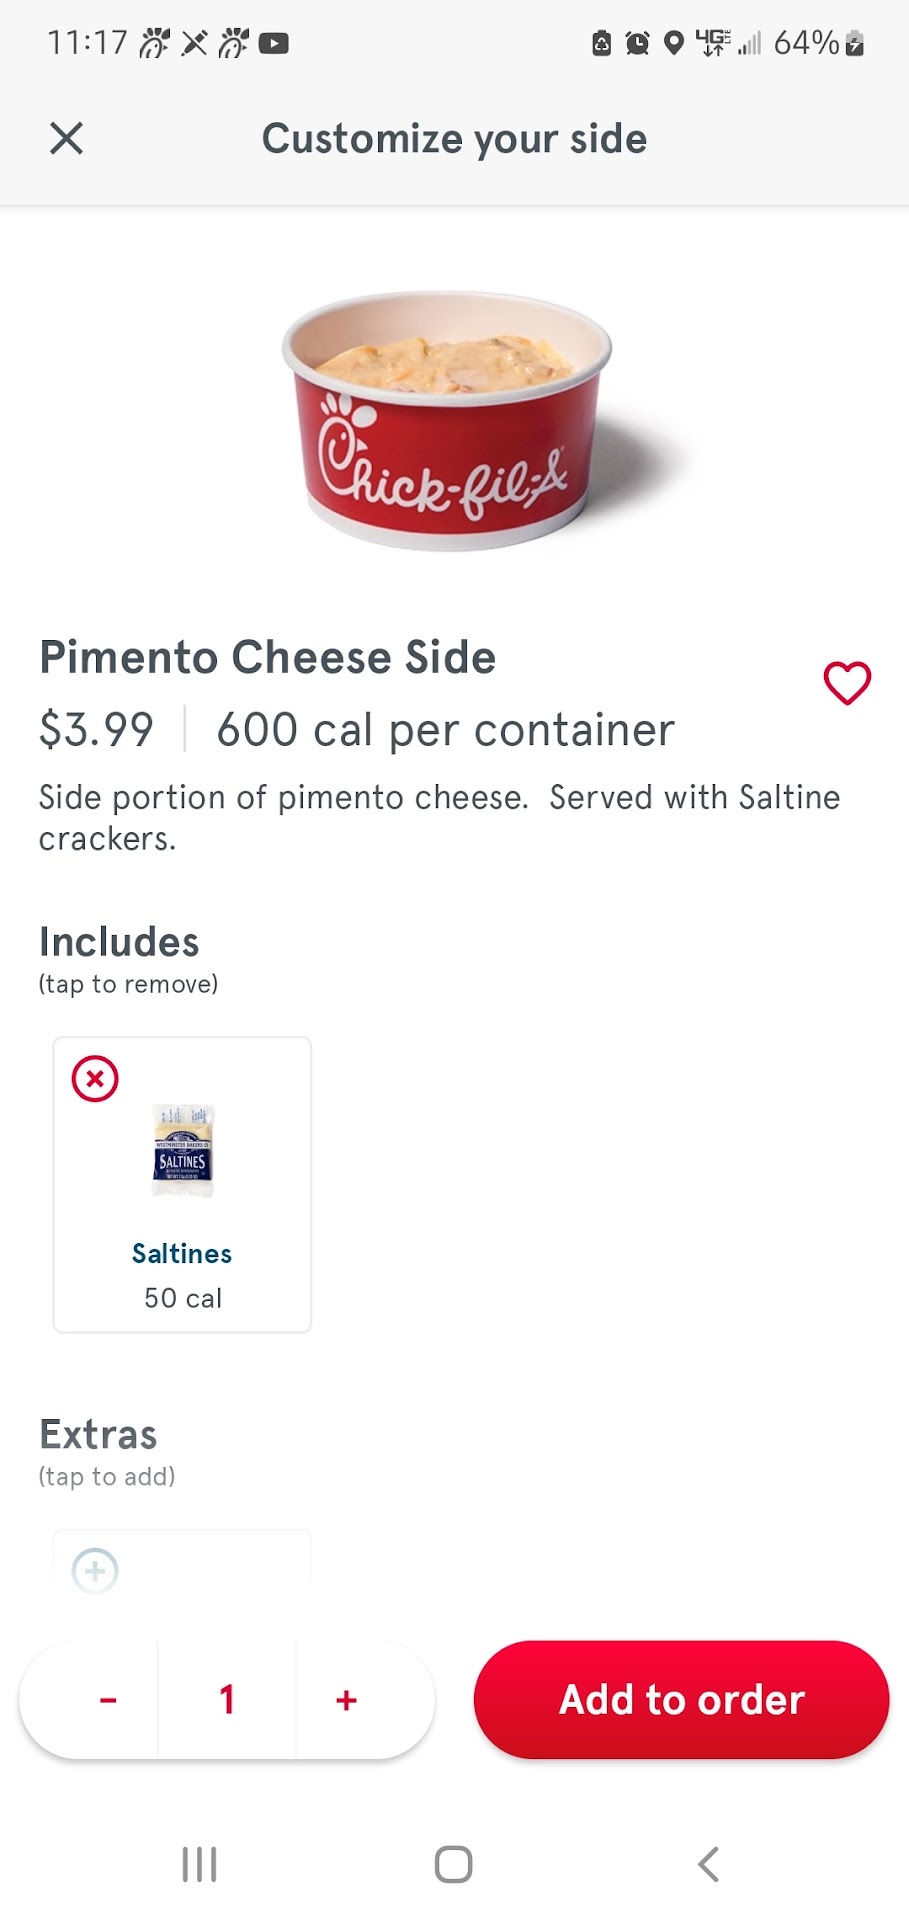
Task: Decrease quantity with the minus button
Action: point(108,1700)
